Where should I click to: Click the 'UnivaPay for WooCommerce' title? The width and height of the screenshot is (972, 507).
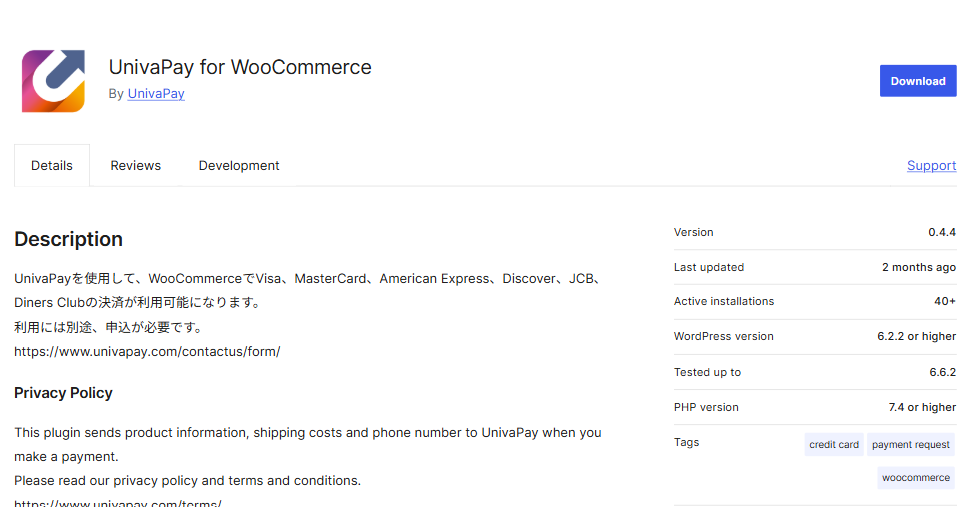[x=240, y=68]
